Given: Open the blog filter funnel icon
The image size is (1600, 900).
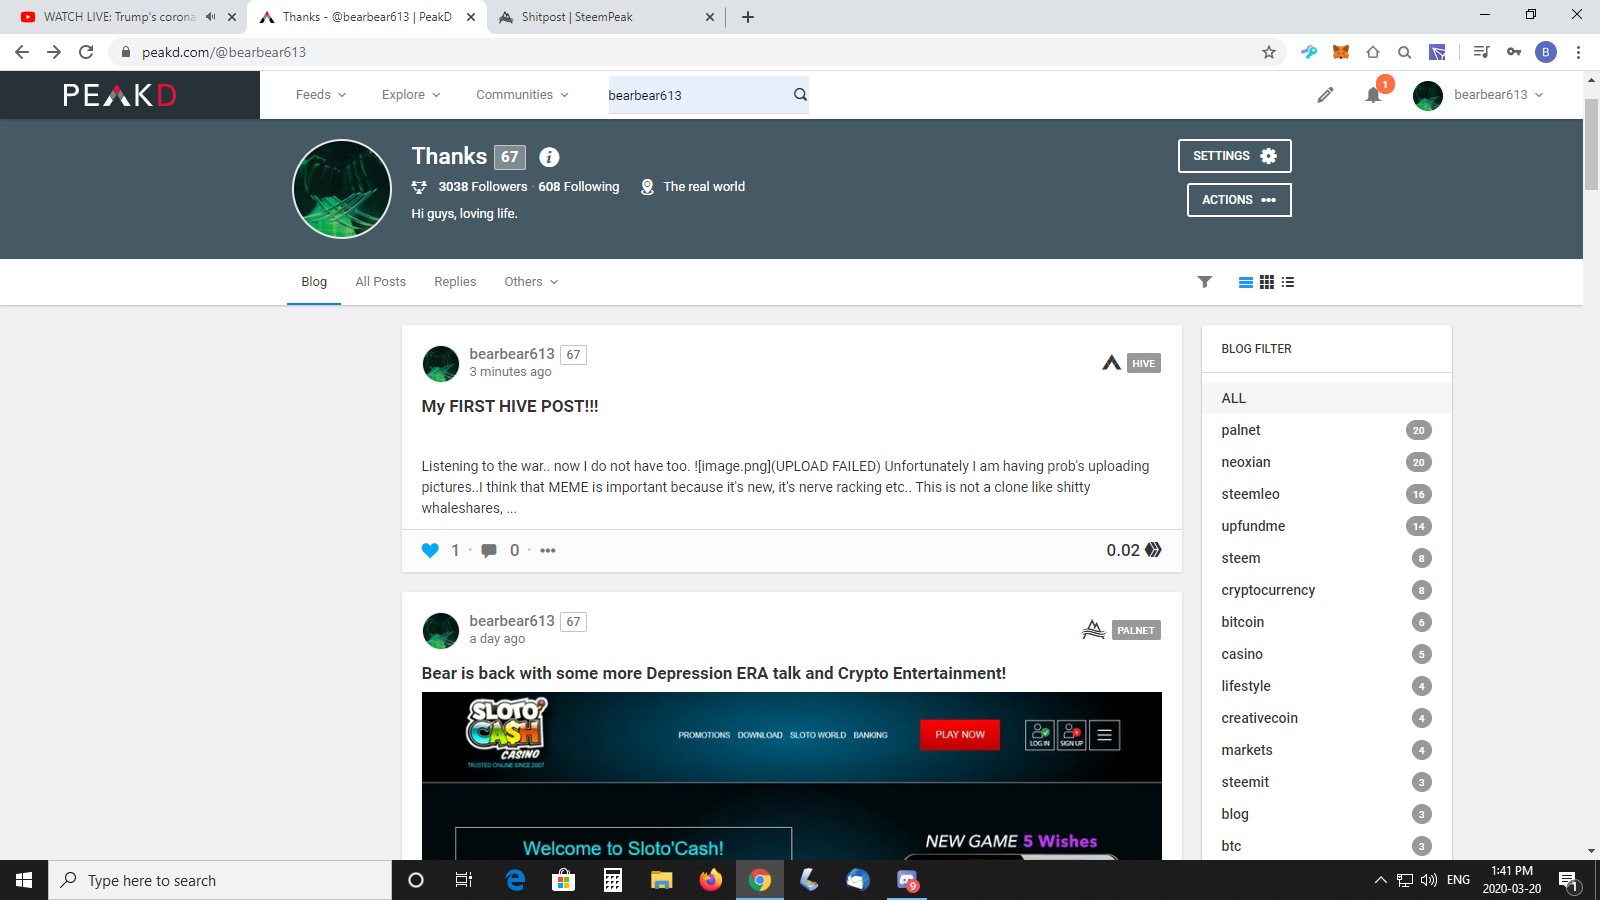Looking at the screenshot, I should [x=1205, y=282].
